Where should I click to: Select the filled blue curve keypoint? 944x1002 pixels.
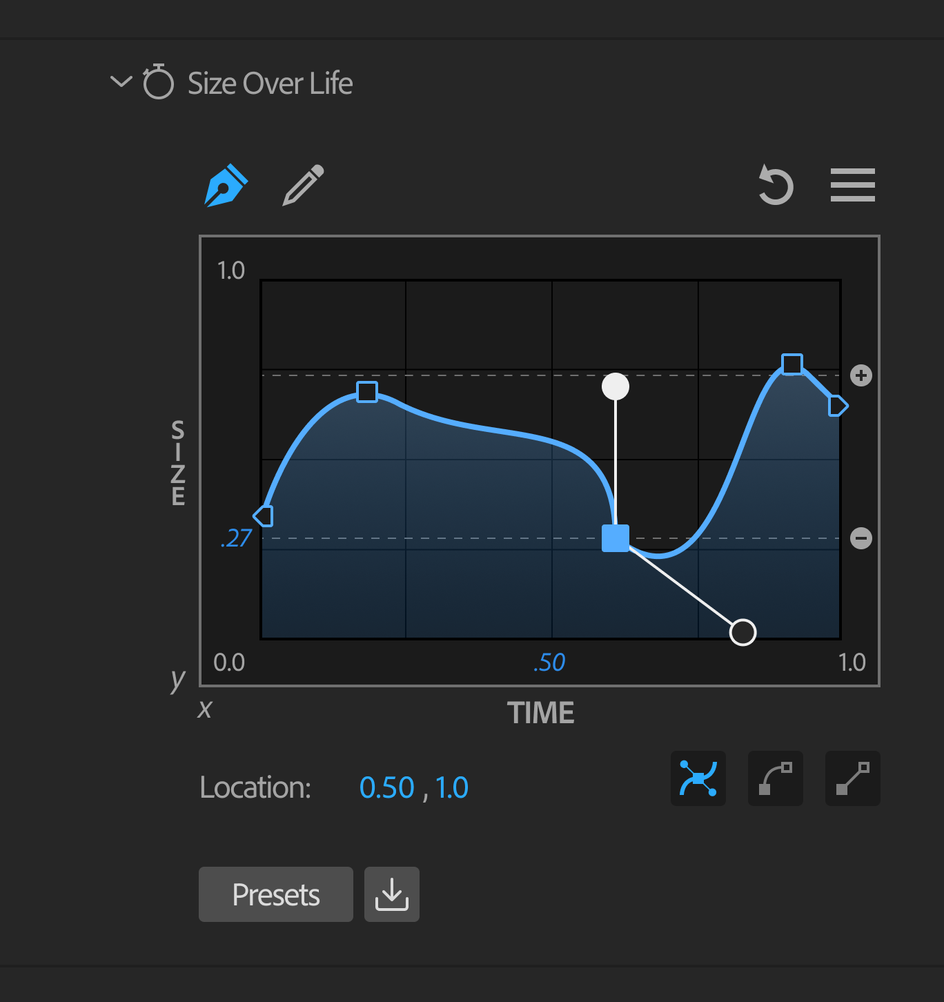point(615,538)
